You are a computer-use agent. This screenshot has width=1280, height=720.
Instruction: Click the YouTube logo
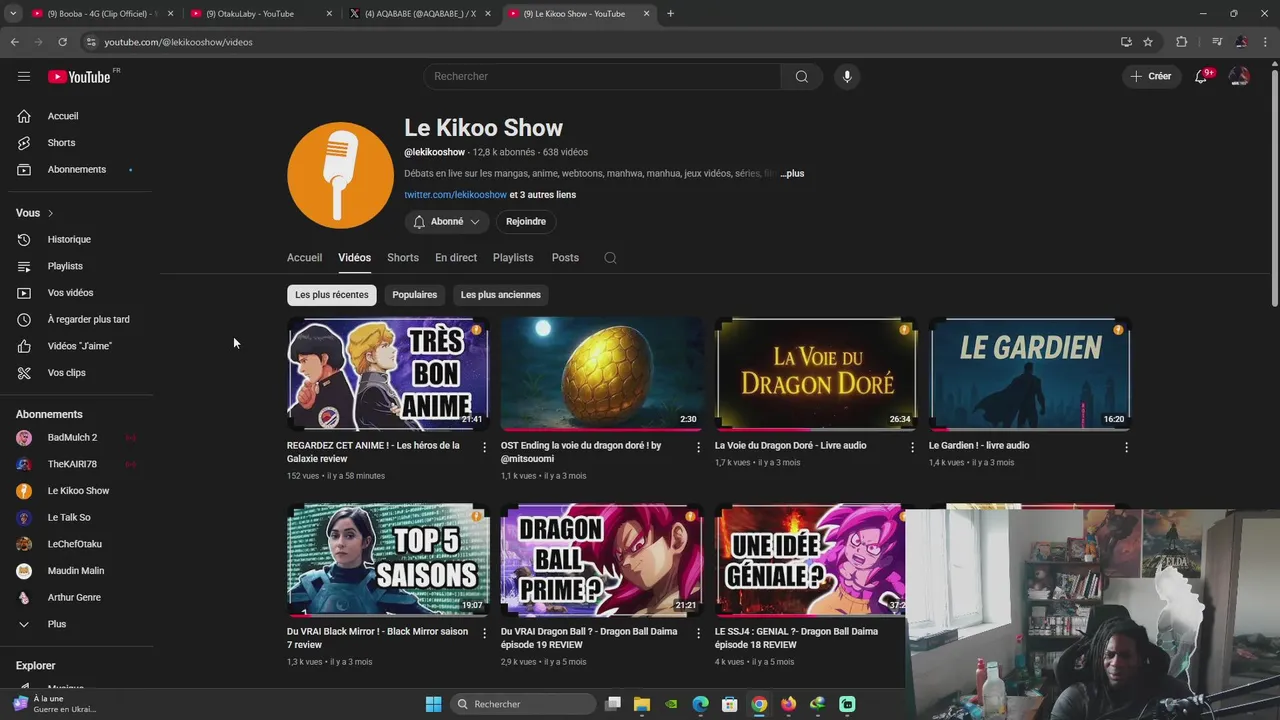pyautogui.click(x=79, y=77)
